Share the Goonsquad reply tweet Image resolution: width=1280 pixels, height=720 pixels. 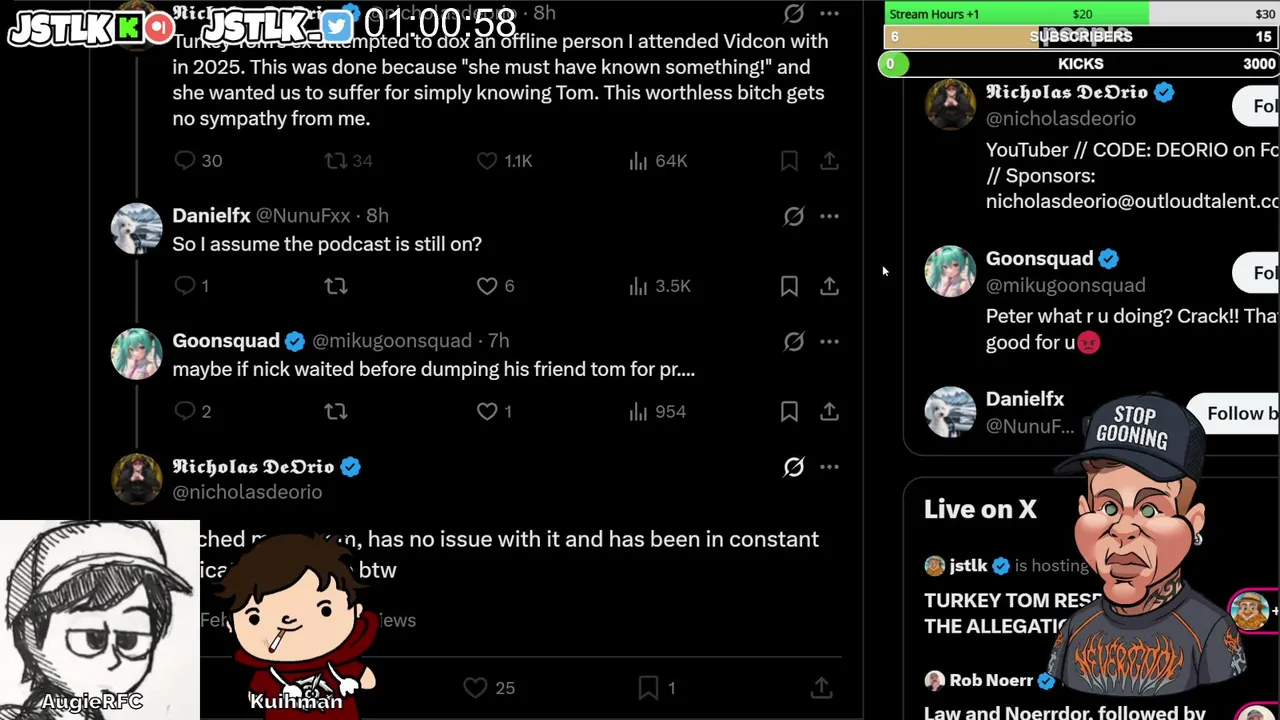(x=829, y=411)
